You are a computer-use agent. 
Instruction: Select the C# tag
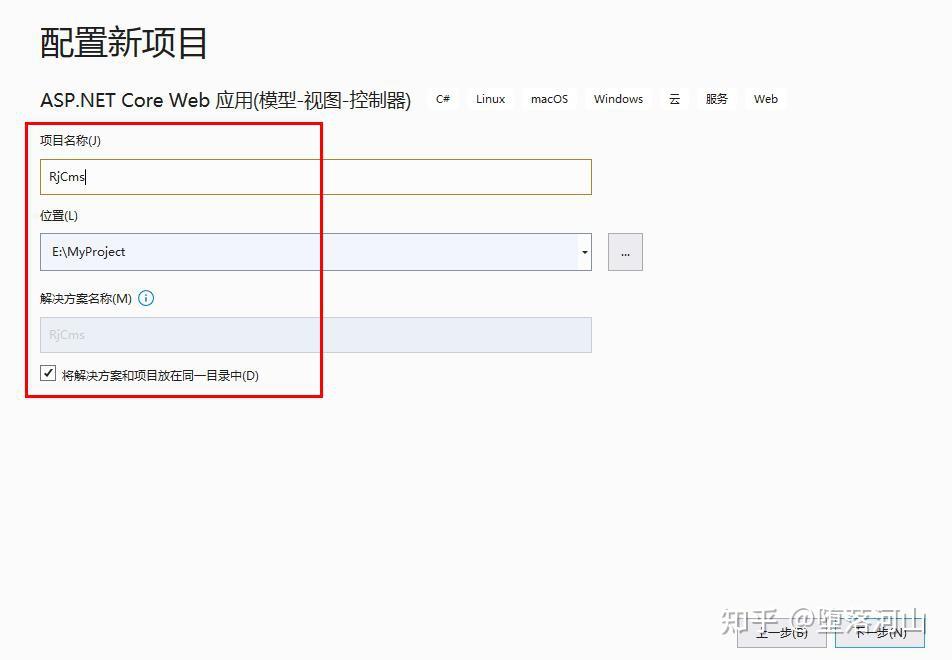click(x=442, y=99)
